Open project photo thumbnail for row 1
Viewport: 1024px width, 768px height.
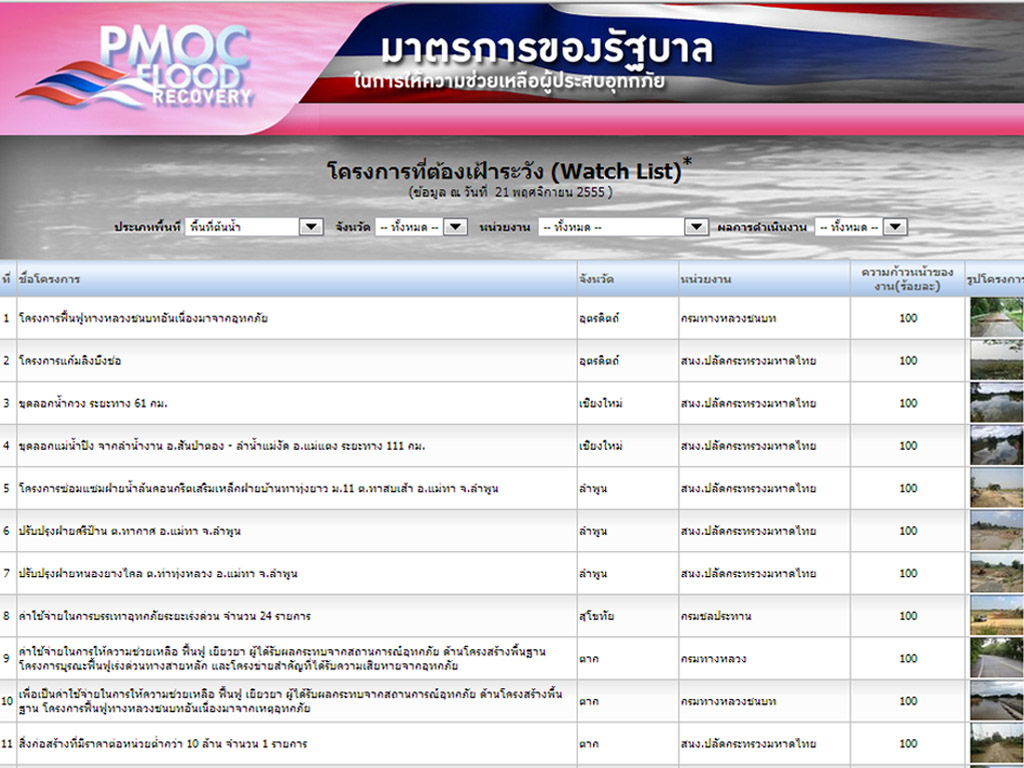pos(996,318)
